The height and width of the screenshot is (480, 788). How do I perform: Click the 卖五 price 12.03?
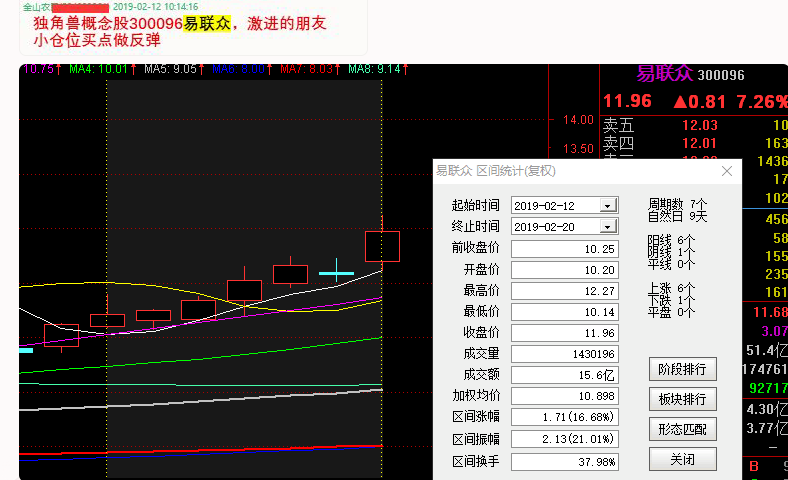tap(700, 125)
